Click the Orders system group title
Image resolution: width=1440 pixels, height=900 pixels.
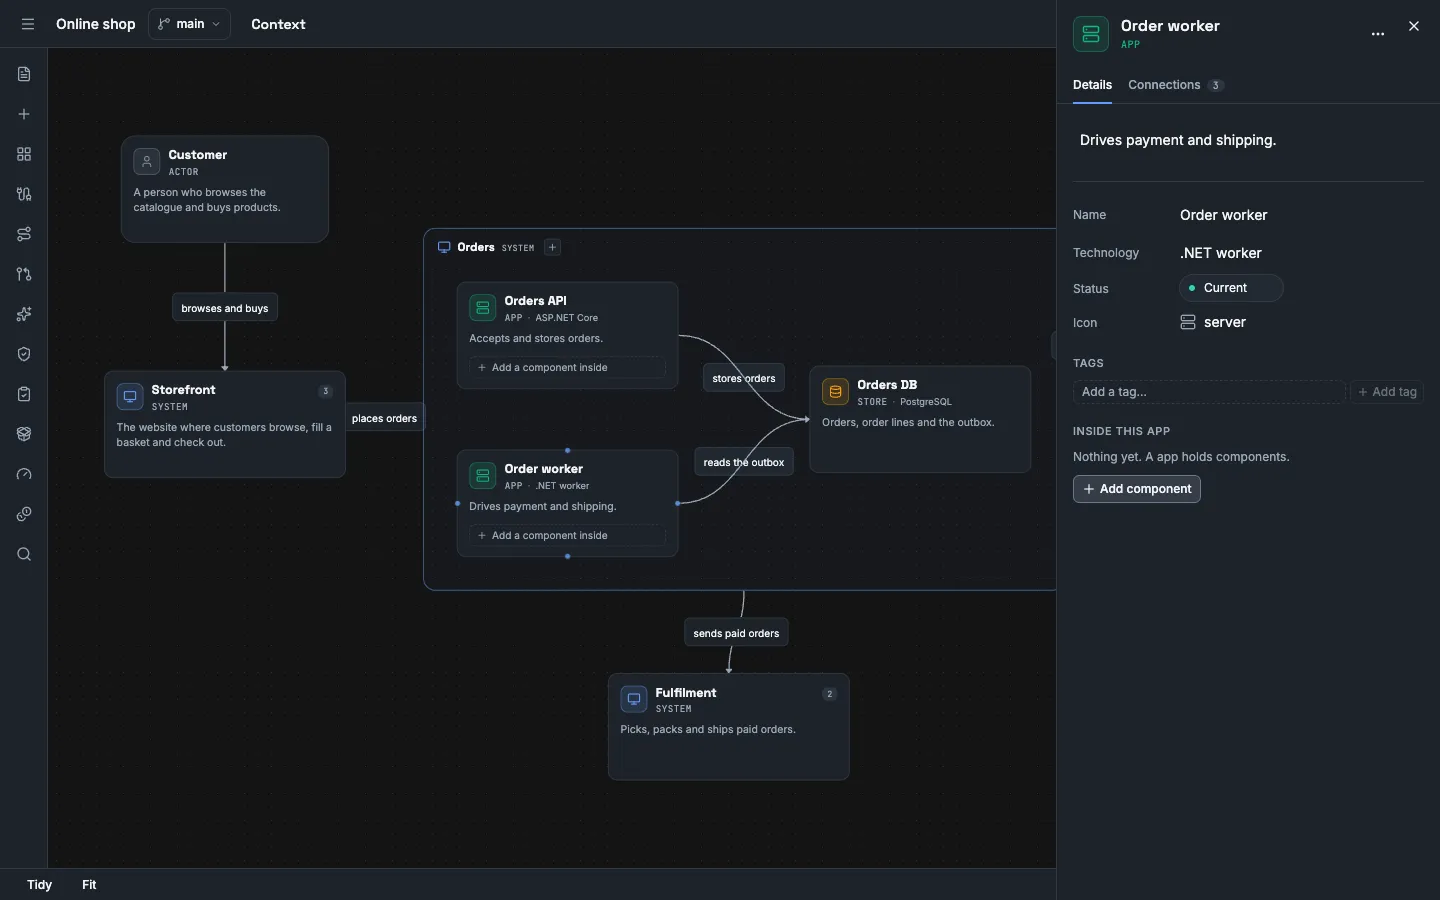[x=476, y=247]
